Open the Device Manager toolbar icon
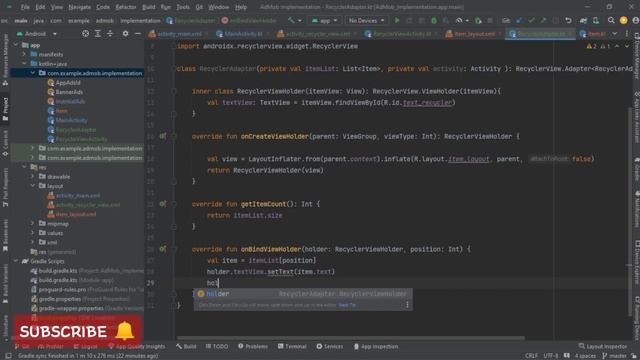Screen dimensions: 640x360 point(596,20)
